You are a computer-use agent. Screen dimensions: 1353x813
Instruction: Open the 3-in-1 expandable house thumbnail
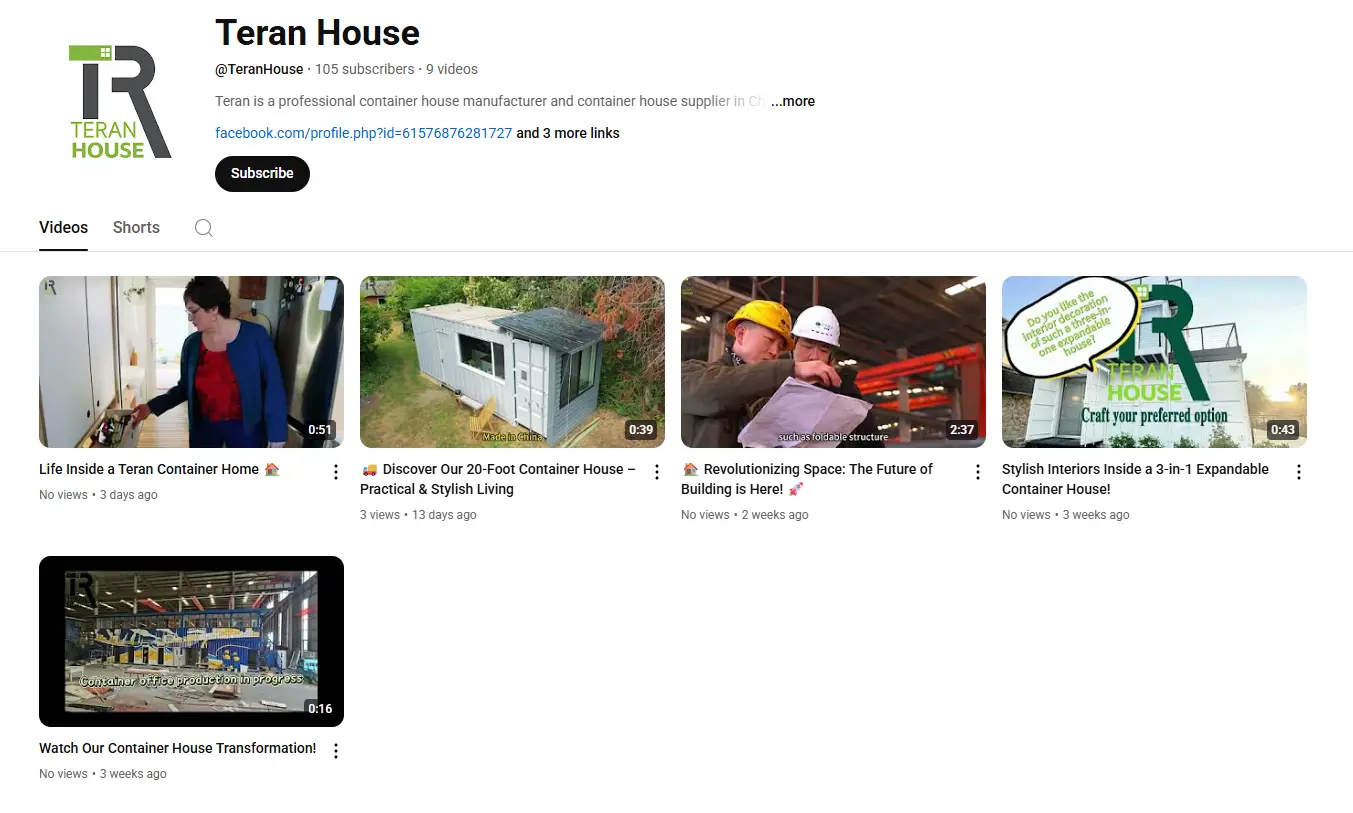(1154, 362)
